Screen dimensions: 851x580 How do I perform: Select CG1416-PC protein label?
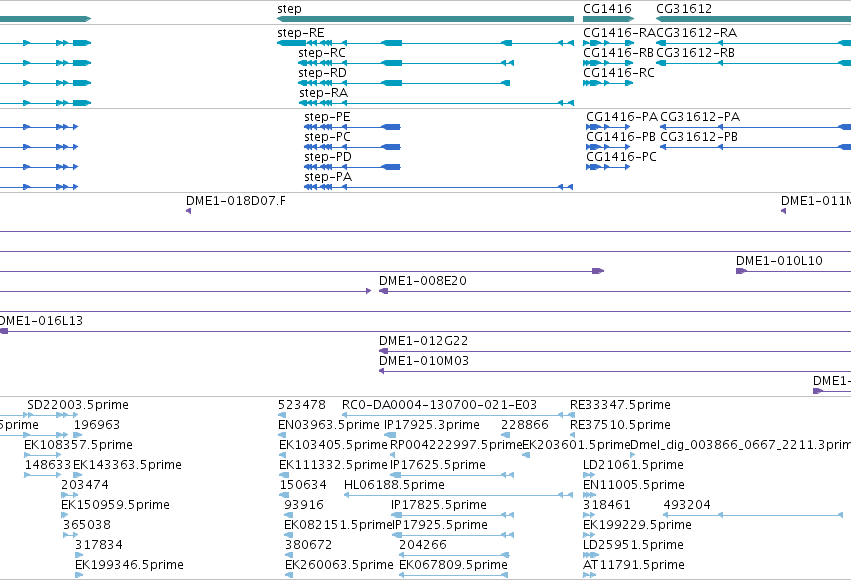coord(621,157)
